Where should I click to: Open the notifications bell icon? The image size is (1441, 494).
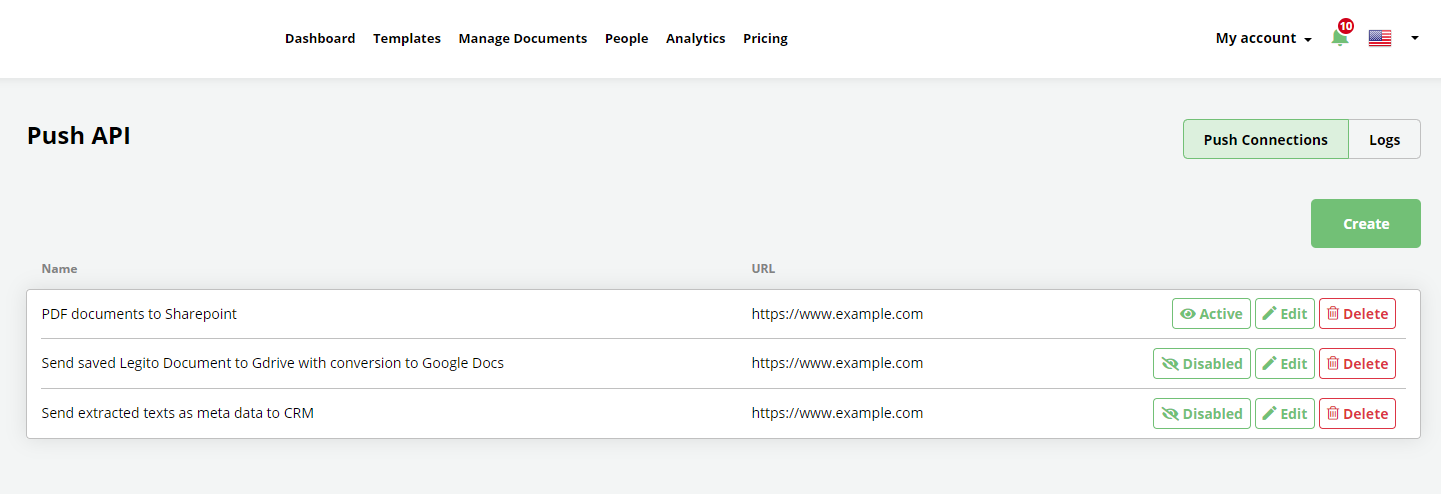pos(1339,38)
